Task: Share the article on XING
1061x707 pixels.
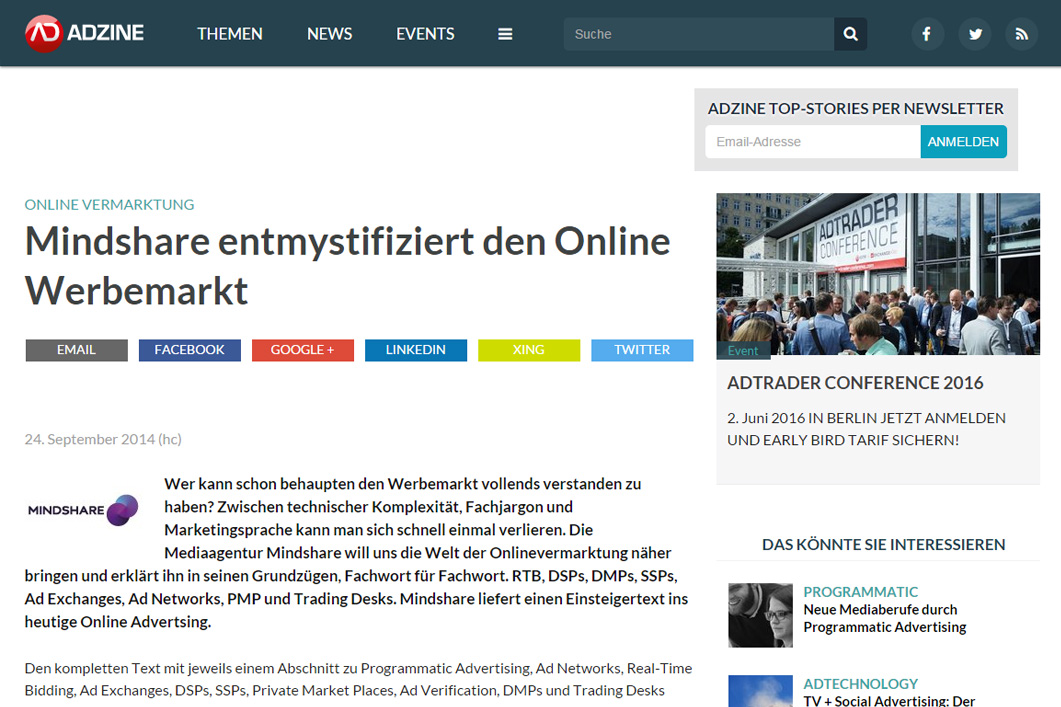Action: tap(528, 350)
